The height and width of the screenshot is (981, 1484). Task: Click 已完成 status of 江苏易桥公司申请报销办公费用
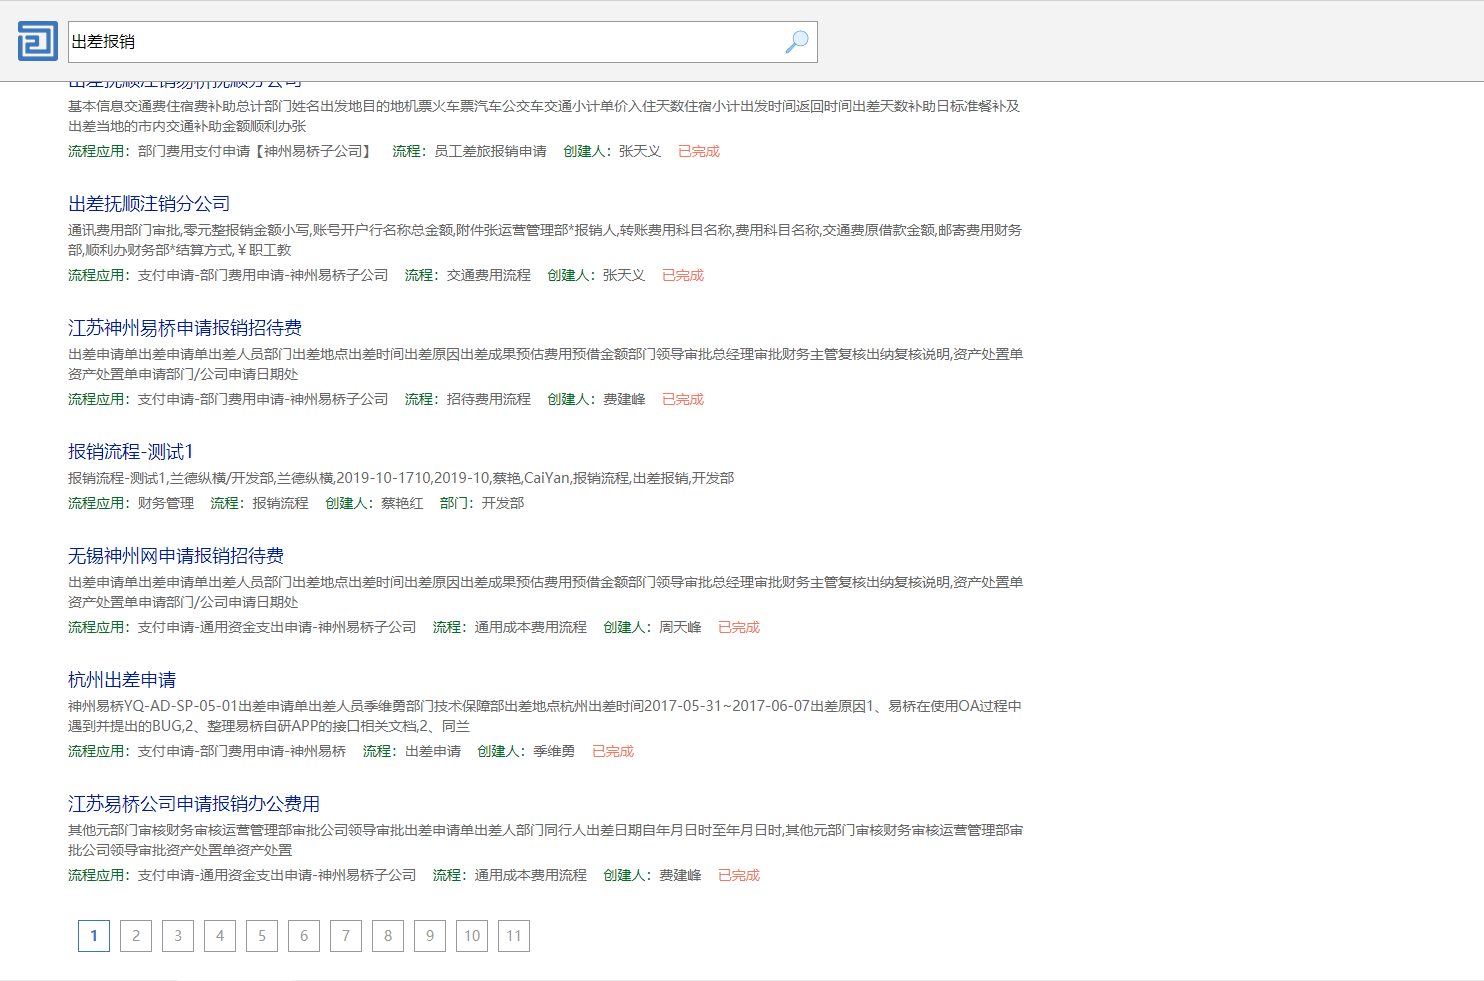[x=739, y=875]
